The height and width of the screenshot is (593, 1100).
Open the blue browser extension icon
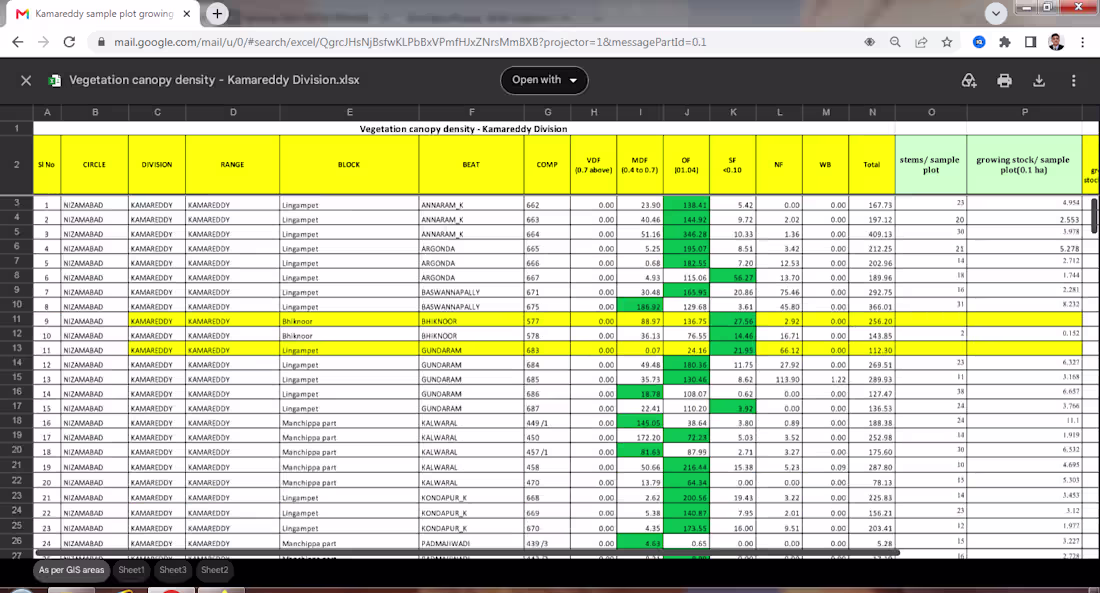pos(979,42)
